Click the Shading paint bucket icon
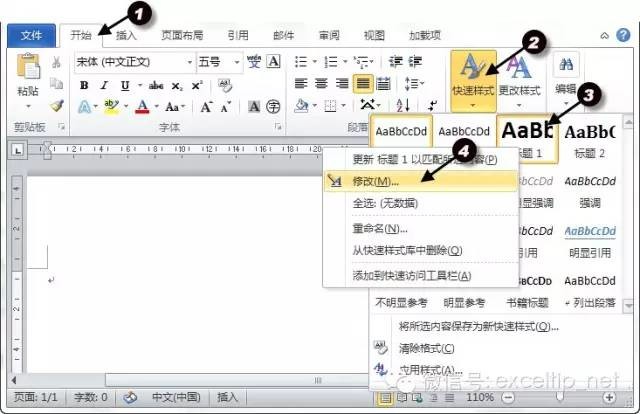The image size is (640, 414). [x=302, y=106]
